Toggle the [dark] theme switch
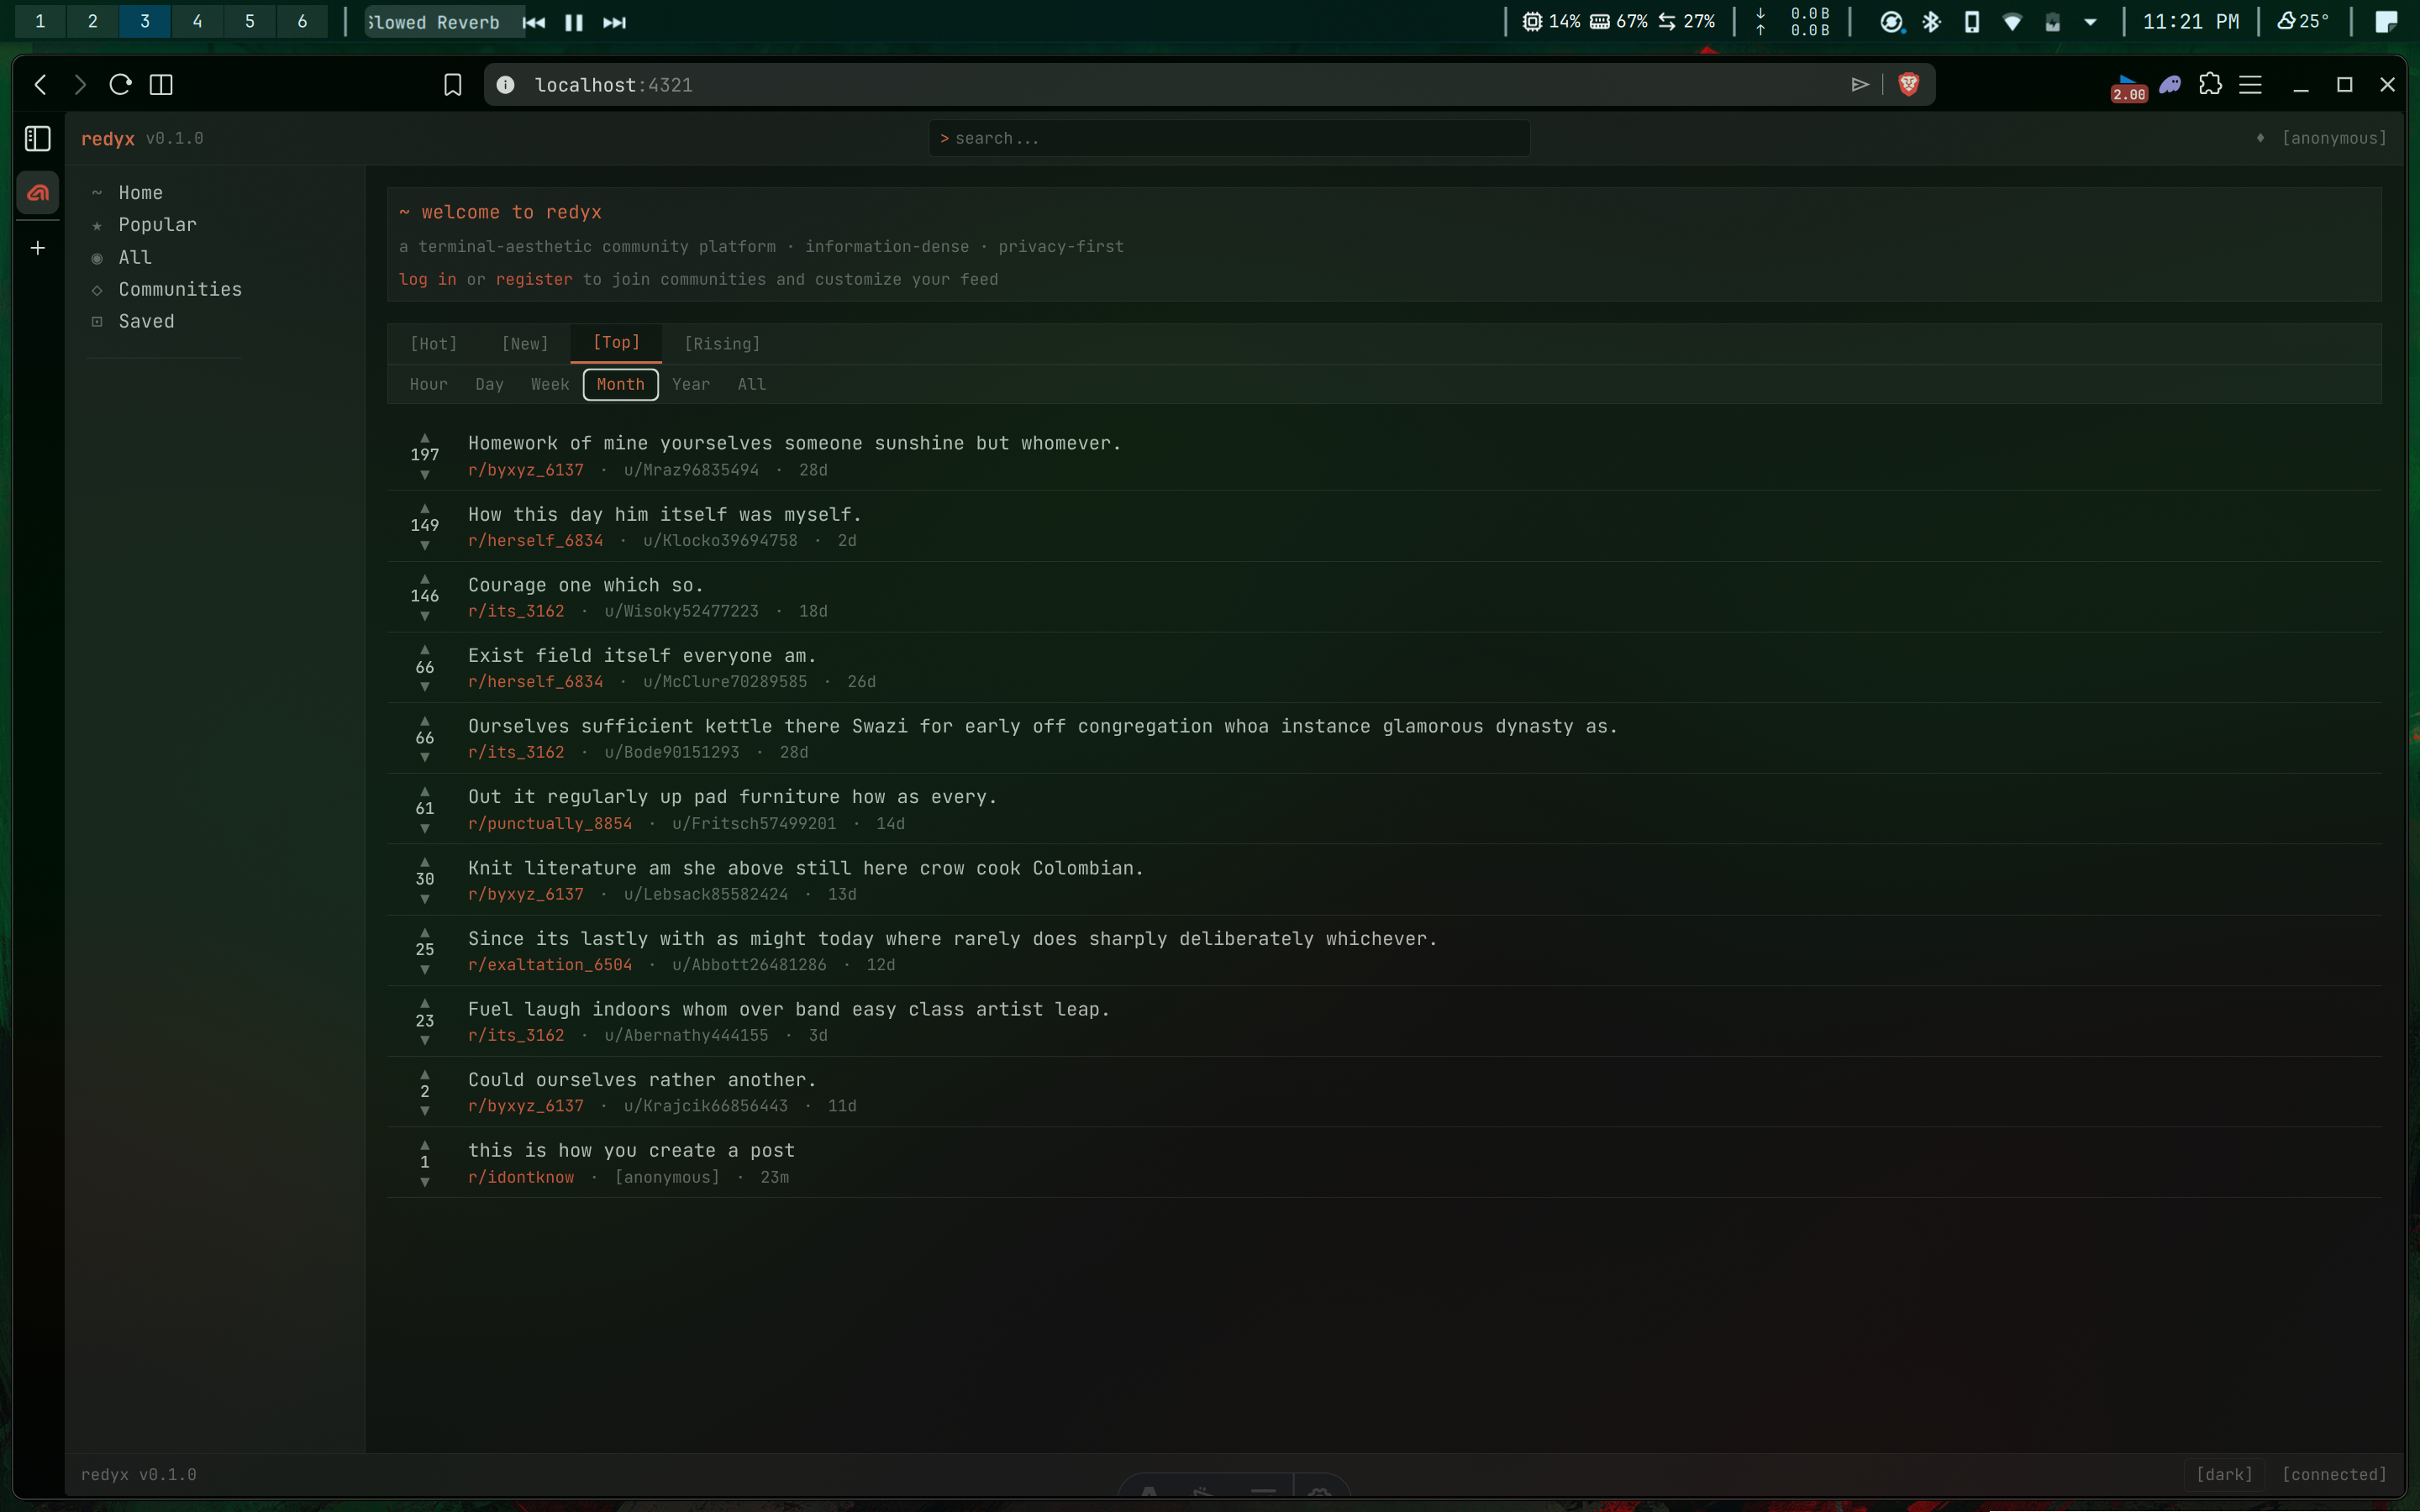2420x1512 pixels. [2224, 1474]
